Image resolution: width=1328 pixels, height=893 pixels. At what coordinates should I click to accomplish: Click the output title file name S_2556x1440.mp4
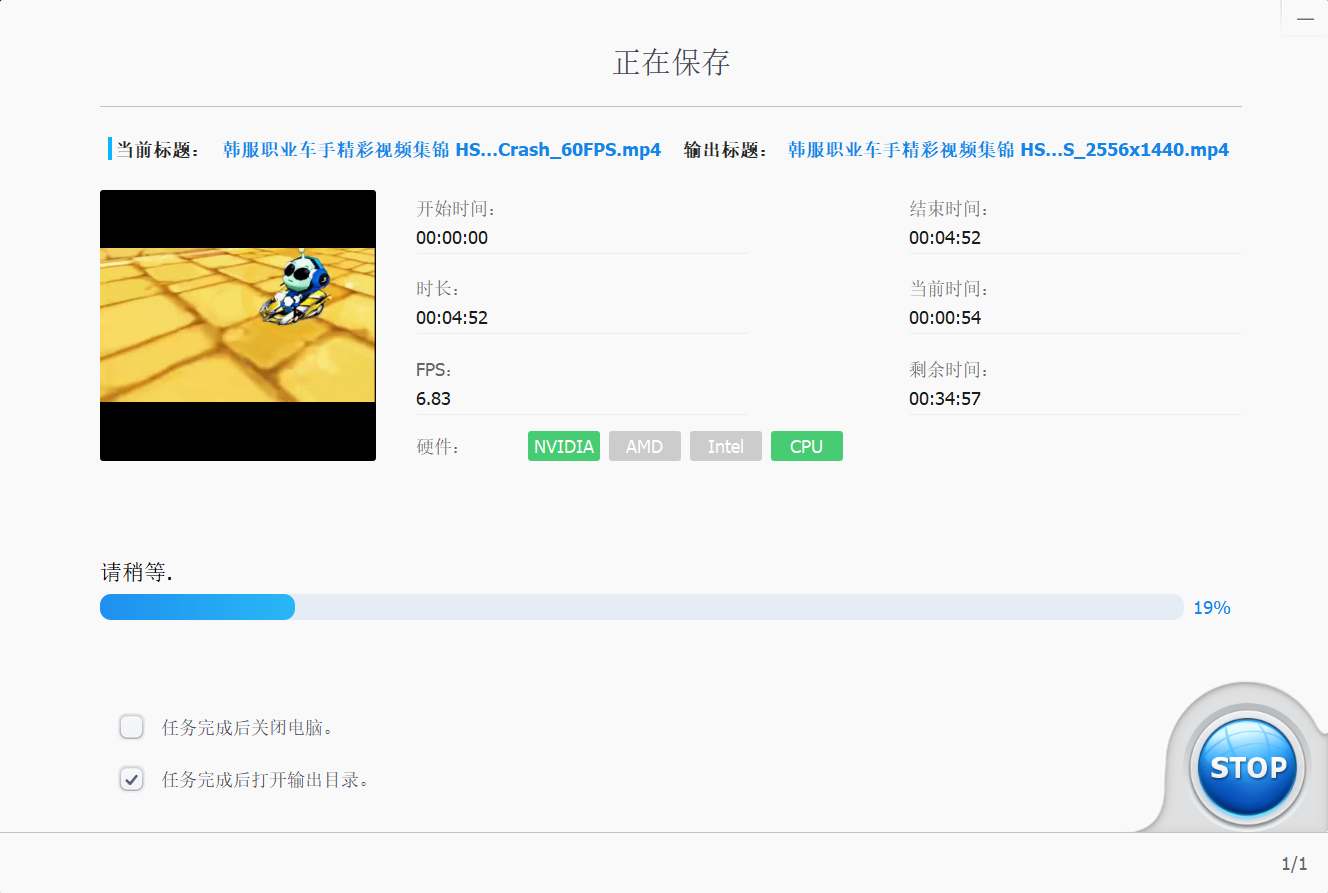point(1008,150)
